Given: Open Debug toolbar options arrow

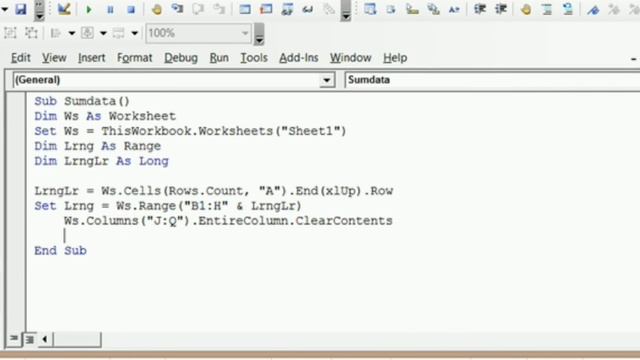Looking at the screenshot, I should click(x=346, y=11).
